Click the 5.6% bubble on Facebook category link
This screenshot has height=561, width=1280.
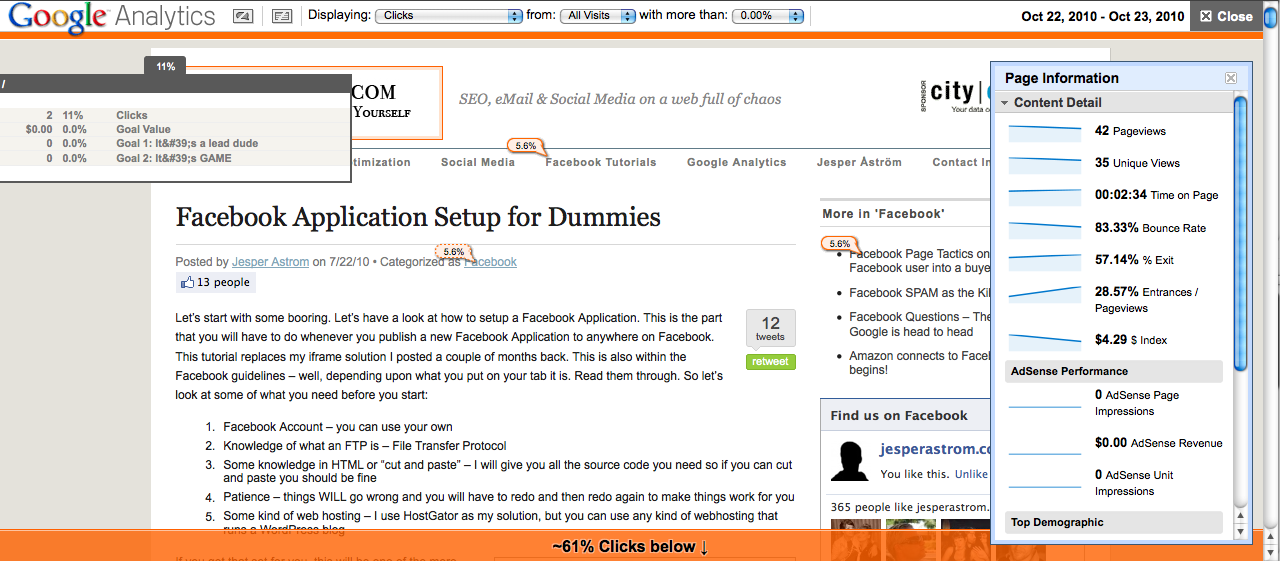[454, 253]
